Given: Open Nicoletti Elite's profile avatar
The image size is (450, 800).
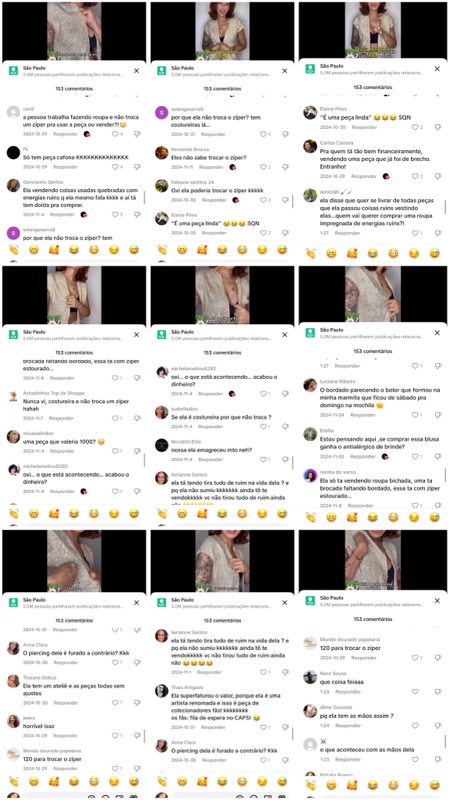Looking at the screenshot, I should (162, 445).
